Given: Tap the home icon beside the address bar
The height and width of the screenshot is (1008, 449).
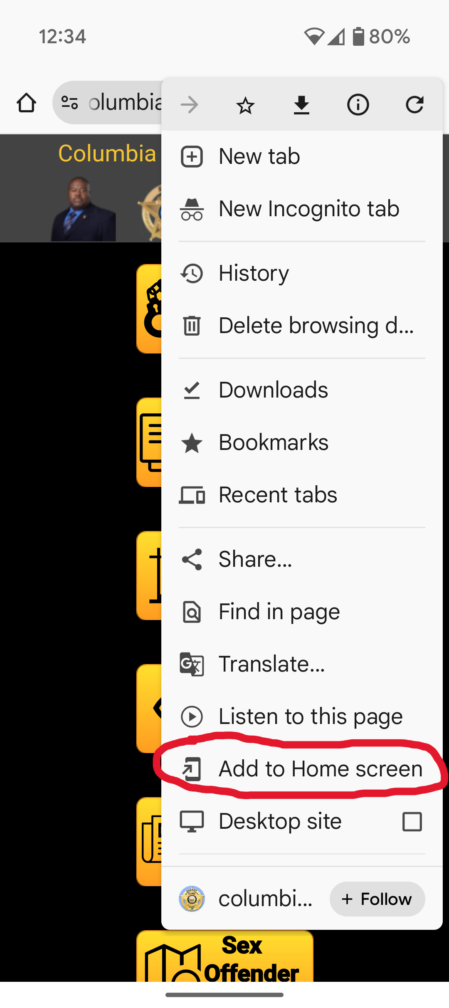Looking at the screenshot, I should tap(26, 103).
